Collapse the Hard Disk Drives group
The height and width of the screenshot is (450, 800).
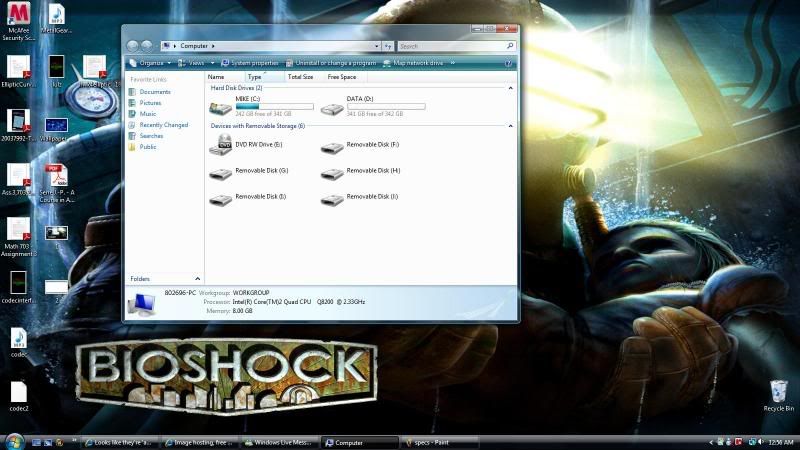510,88
